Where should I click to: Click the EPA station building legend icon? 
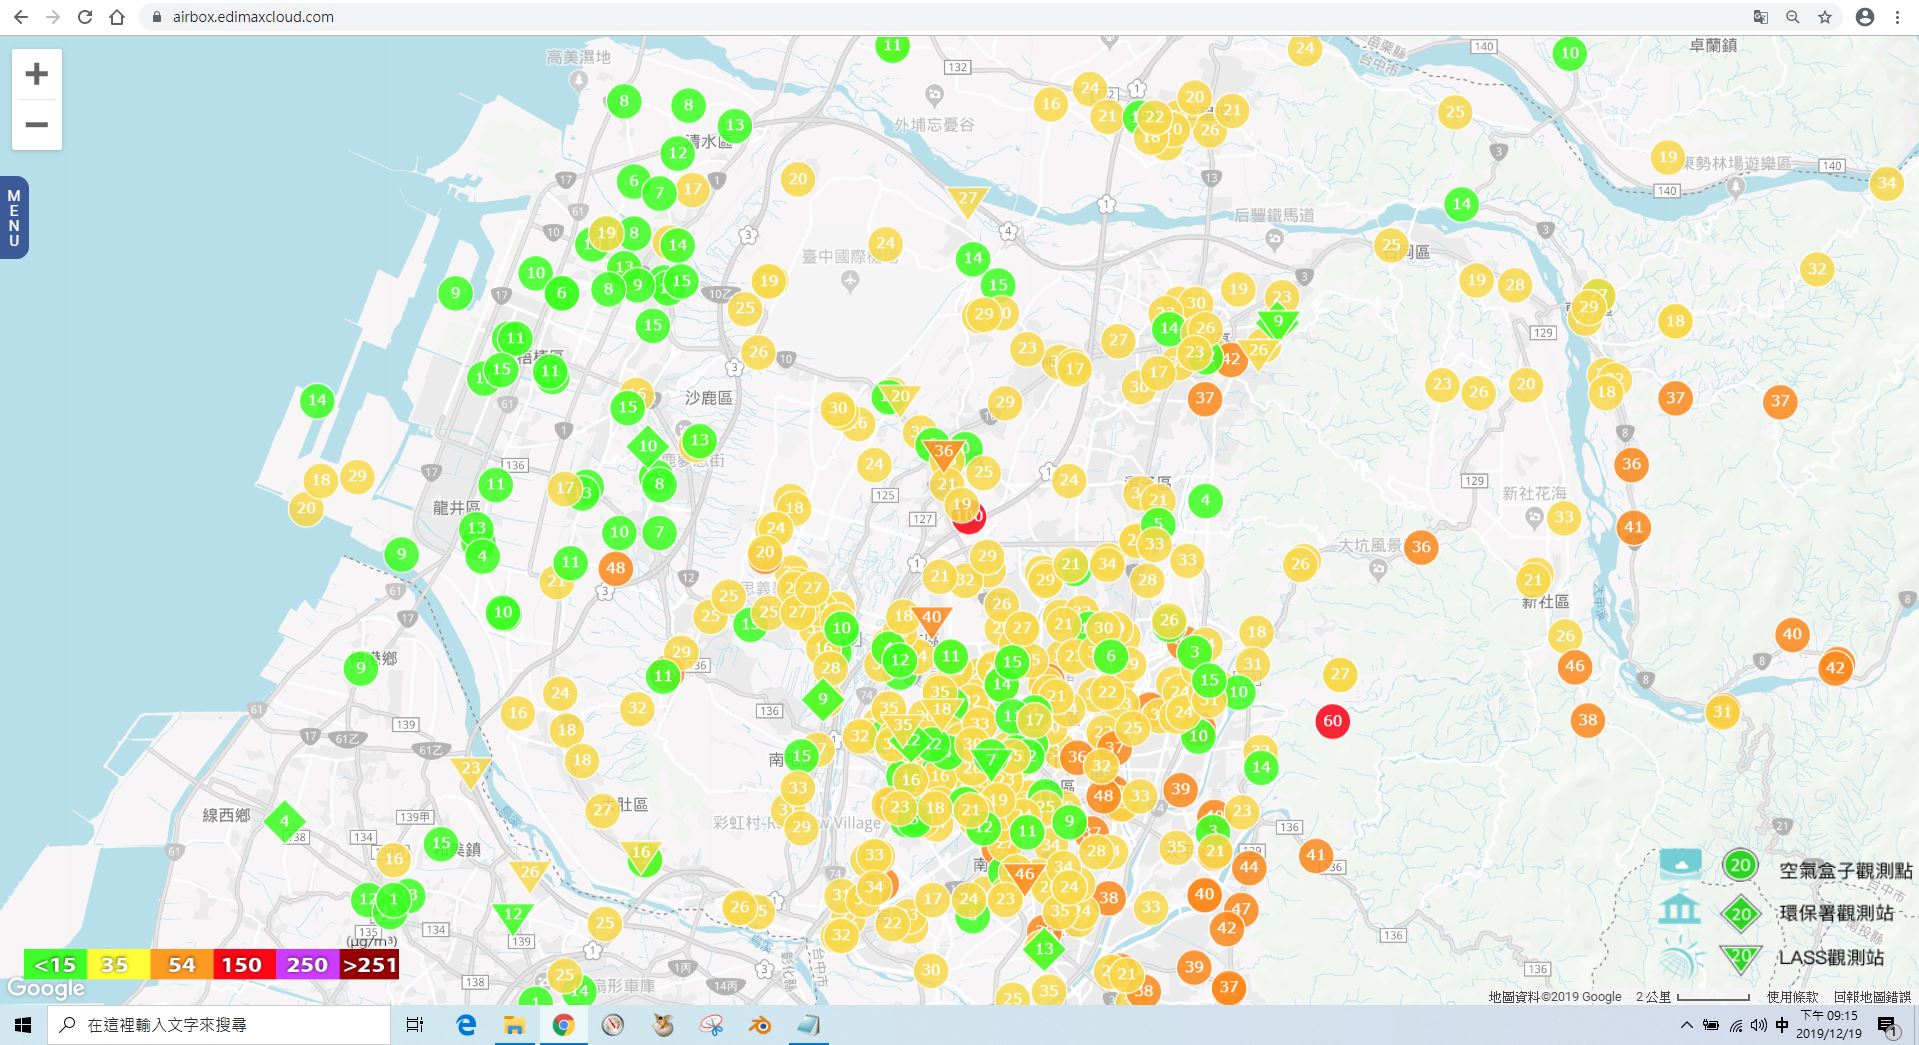[1679, 909]
